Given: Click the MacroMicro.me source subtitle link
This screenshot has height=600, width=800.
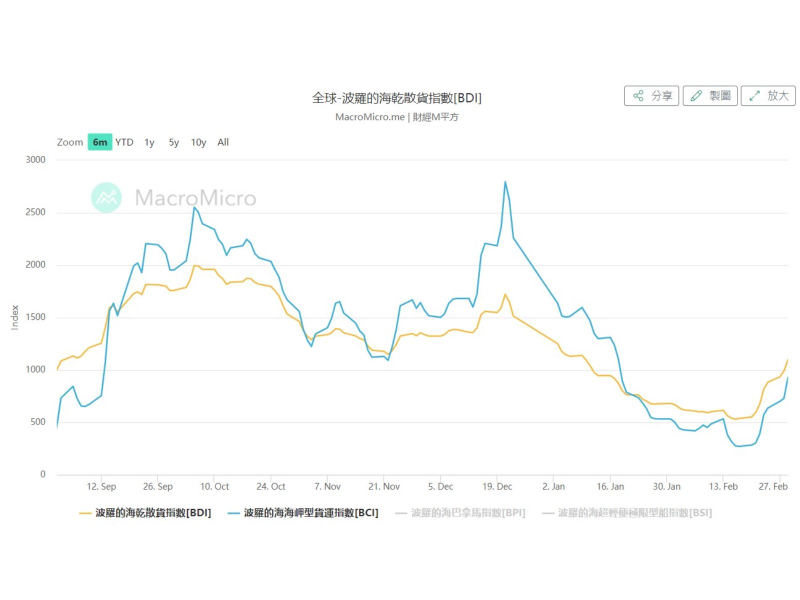Looking at the screenshot, I should pos(368,117).
